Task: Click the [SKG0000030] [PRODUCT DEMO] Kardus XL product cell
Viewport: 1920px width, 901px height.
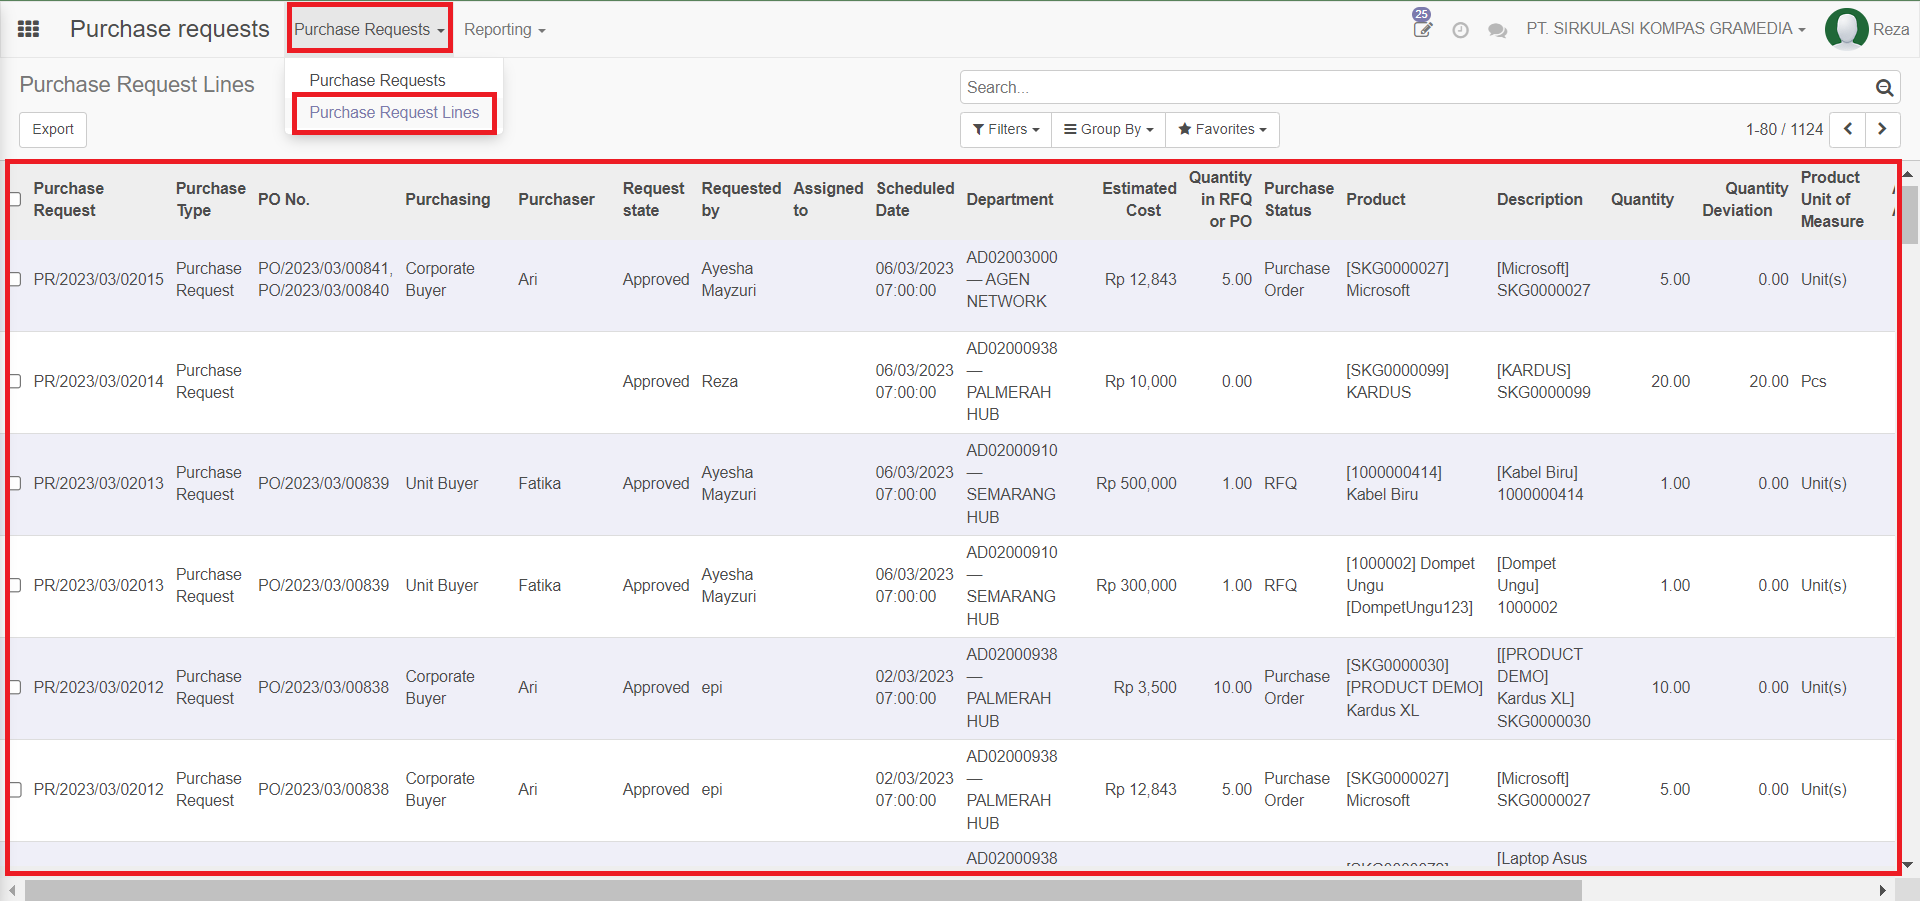Action: [1414, 687]
